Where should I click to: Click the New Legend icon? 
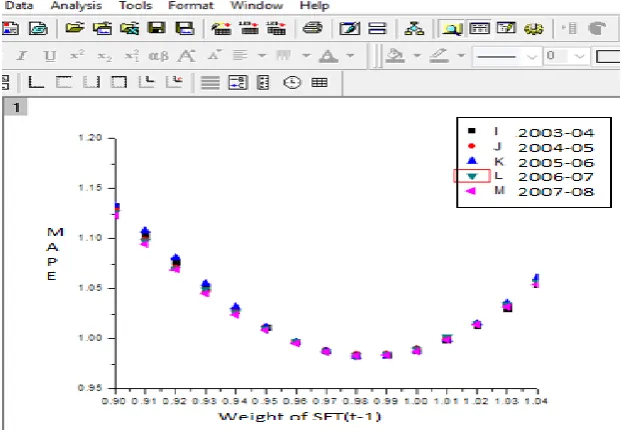pyautogui.click(x=238, y=82)
